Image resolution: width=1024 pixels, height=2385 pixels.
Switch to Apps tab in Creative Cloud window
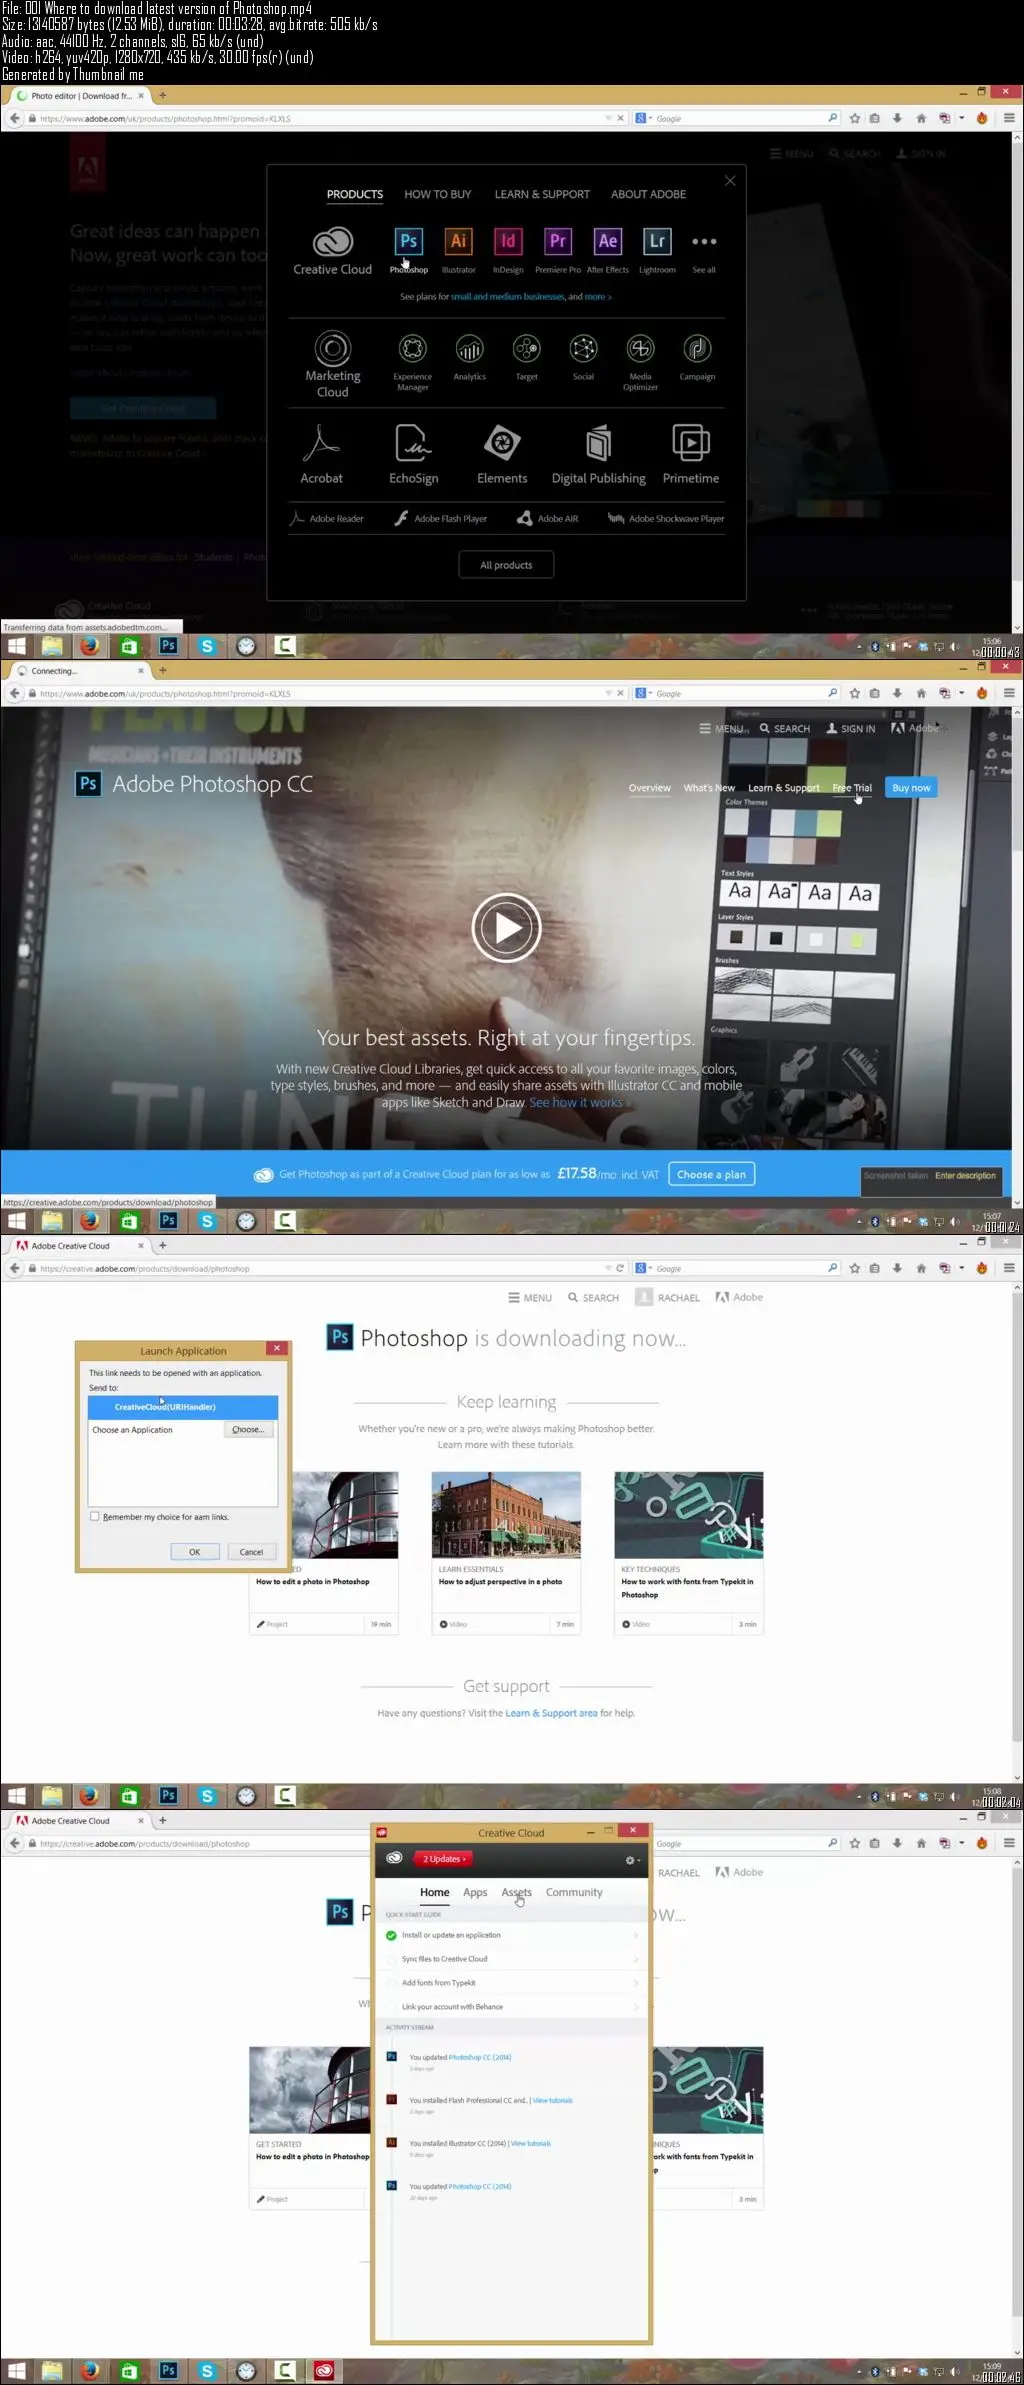[475, 1892]
